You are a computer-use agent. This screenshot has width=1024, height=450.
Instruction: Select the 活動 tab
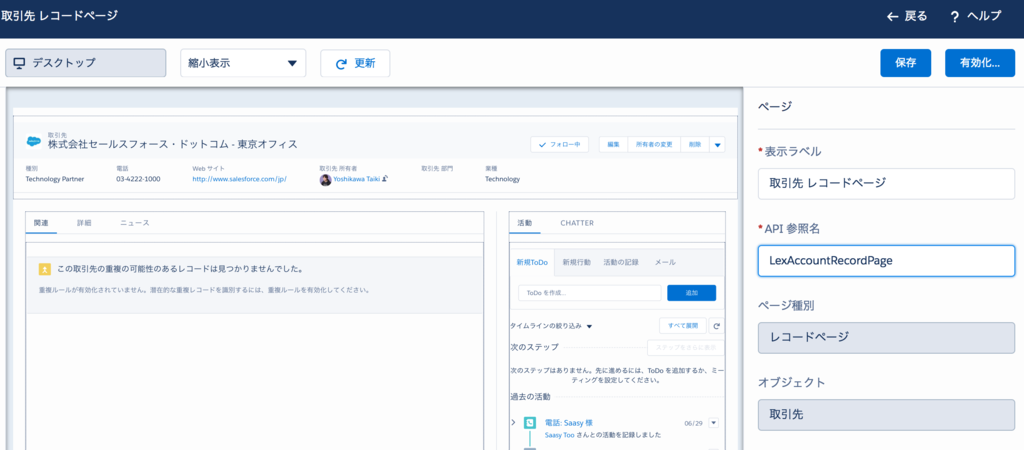[x=524, y=223]
